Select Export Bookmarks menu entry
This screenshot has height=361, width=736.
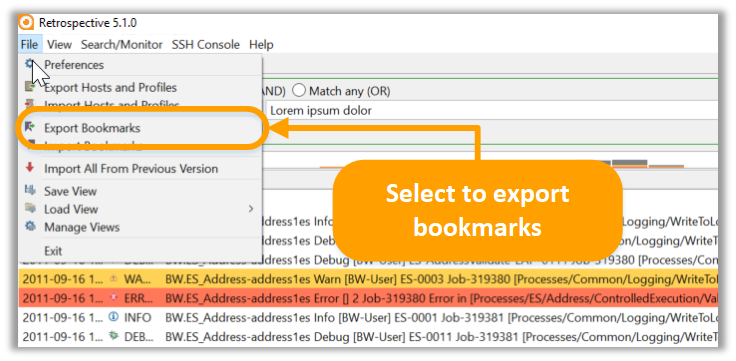coord(140,128)
